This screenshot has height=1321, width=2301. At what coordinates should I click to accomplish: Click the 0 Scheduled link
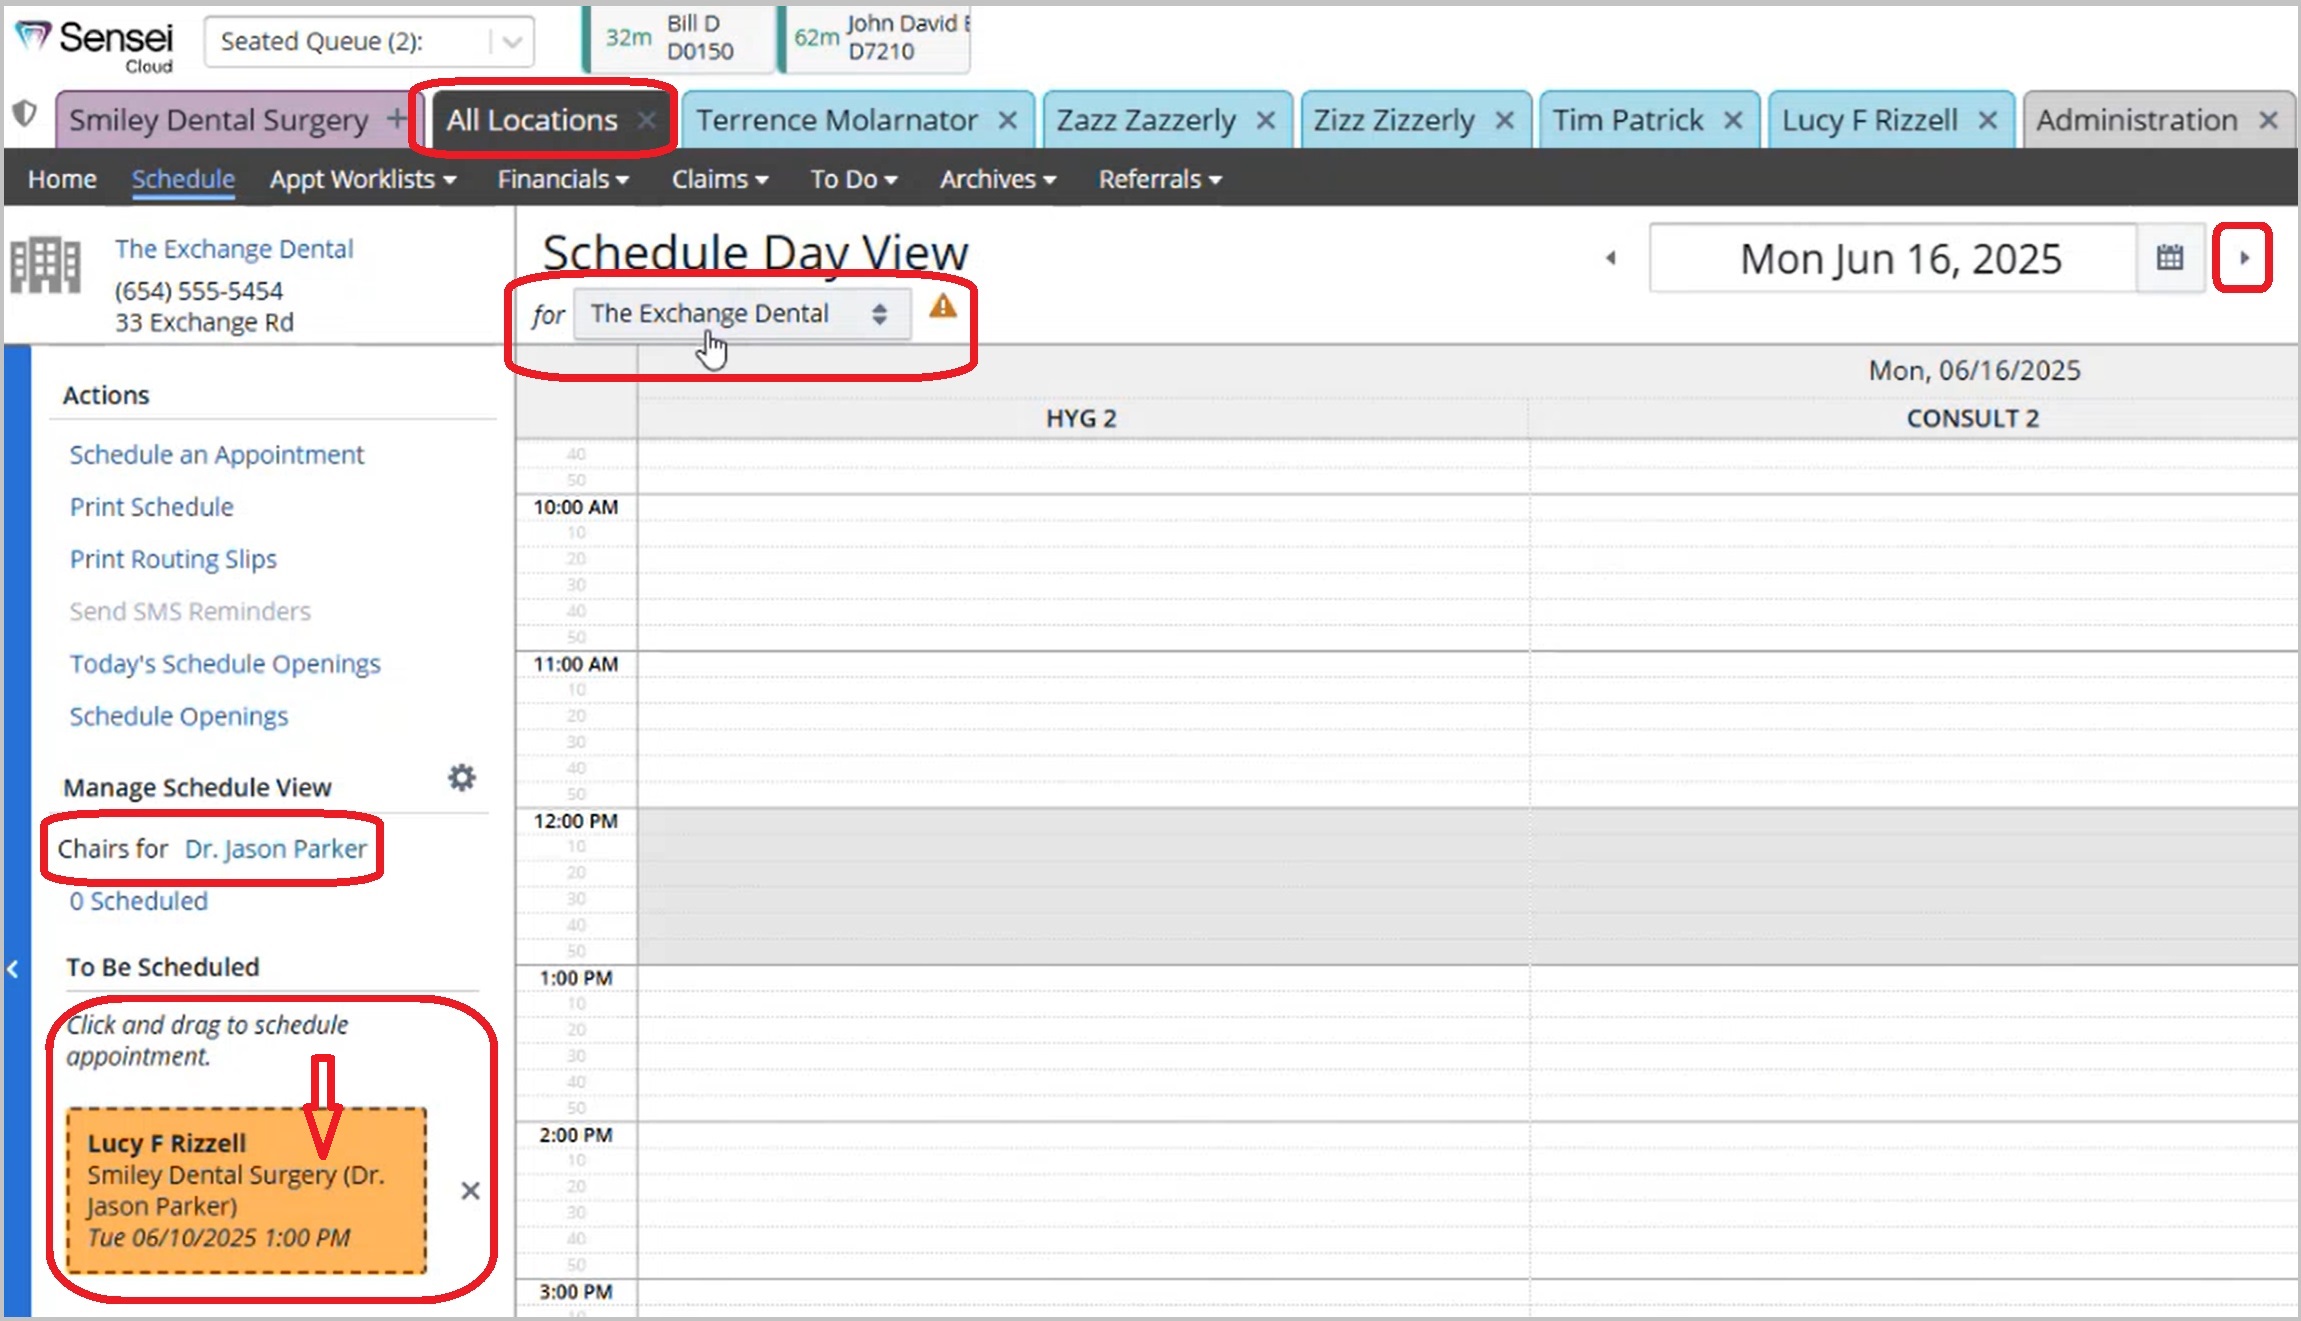tap(139, 901)
